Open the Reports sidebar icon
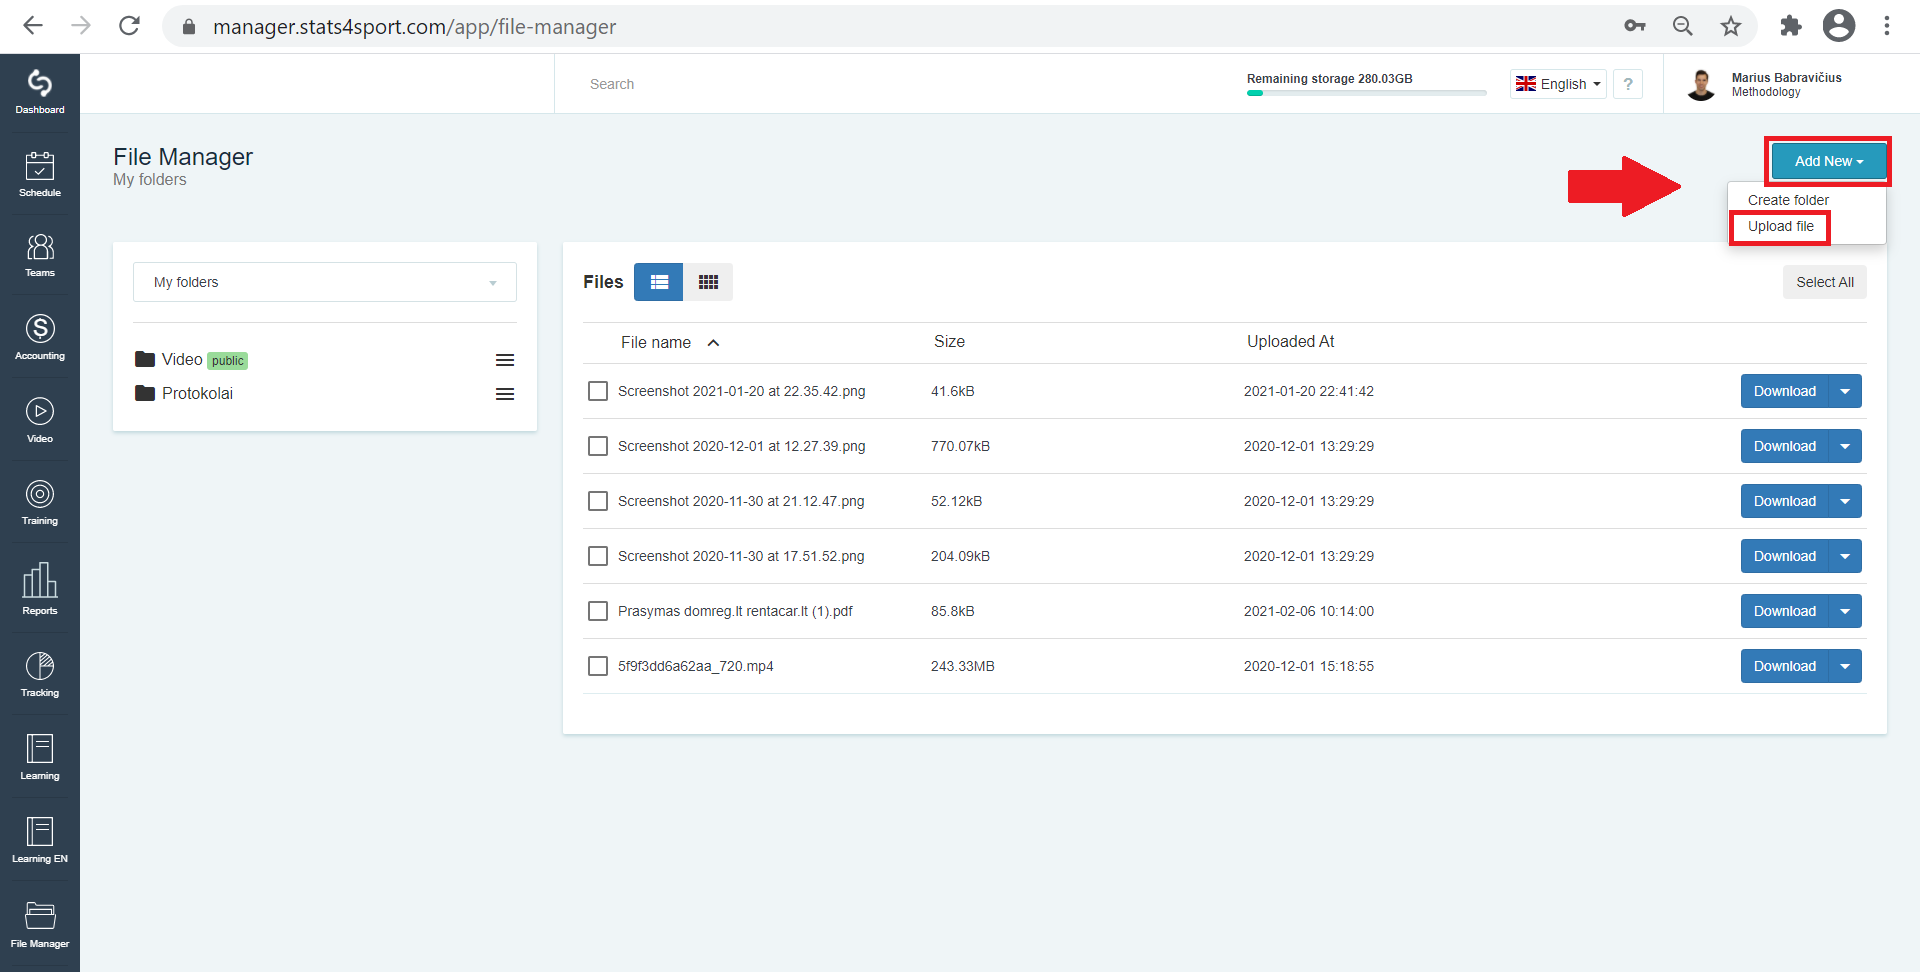The width and height of the screenshot is (1920, 972). (x=40, y=589)
